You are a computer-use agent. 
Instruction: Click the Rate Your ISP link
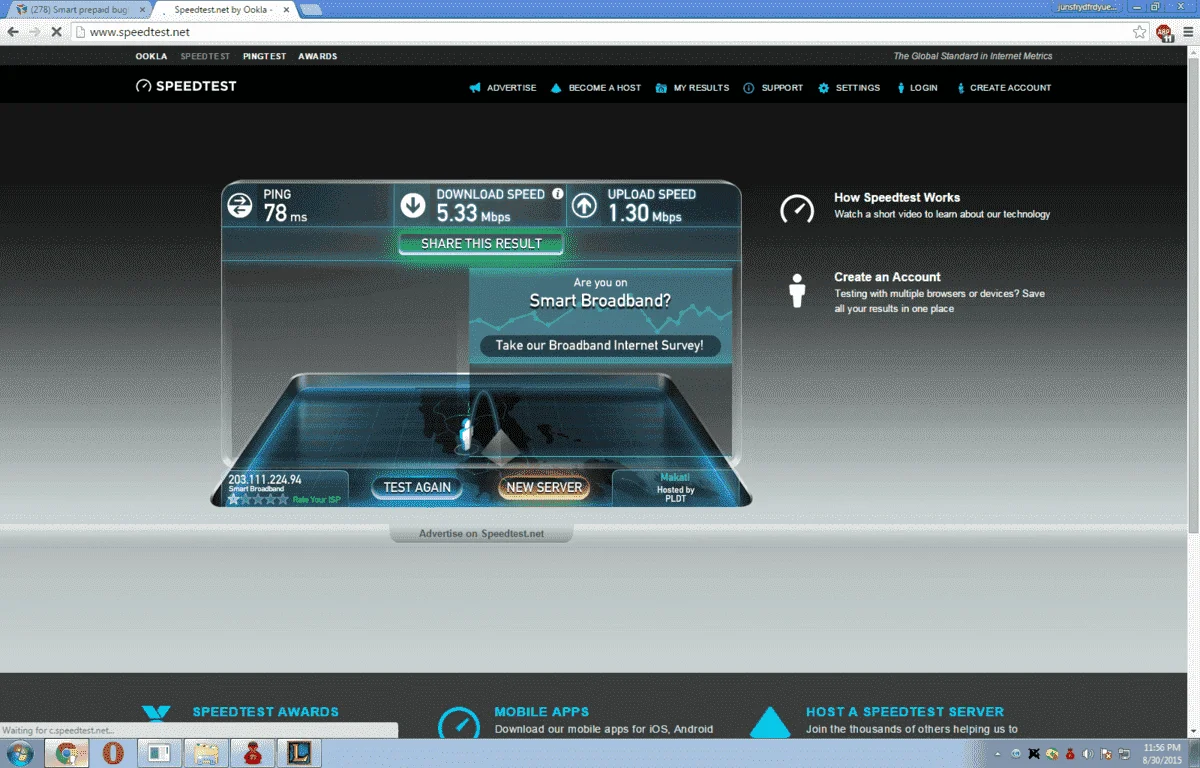point(316,498)
